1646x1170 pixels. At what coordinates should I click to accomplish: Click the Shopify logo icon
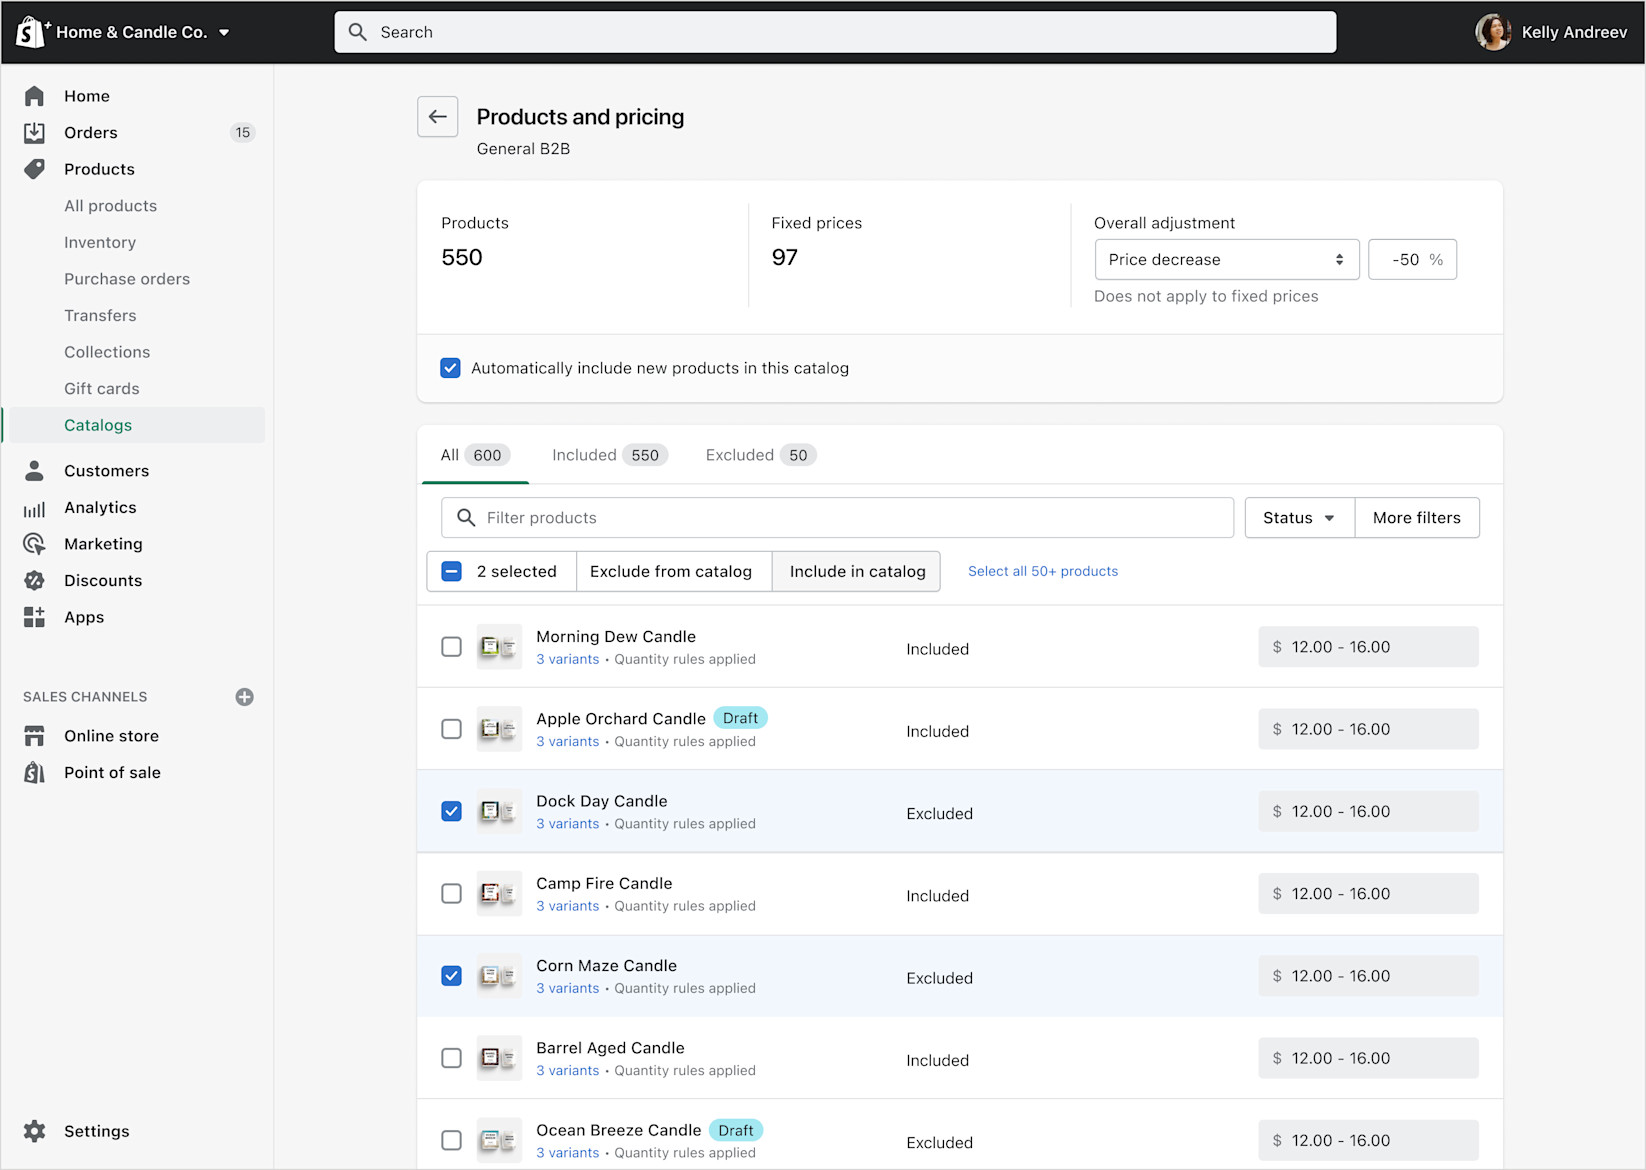coord(32,32)
